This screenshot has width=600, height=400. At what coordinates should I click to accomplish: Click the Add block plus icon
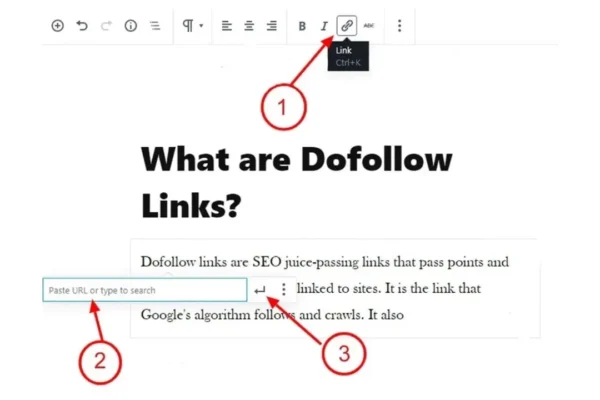pos(57,26)
